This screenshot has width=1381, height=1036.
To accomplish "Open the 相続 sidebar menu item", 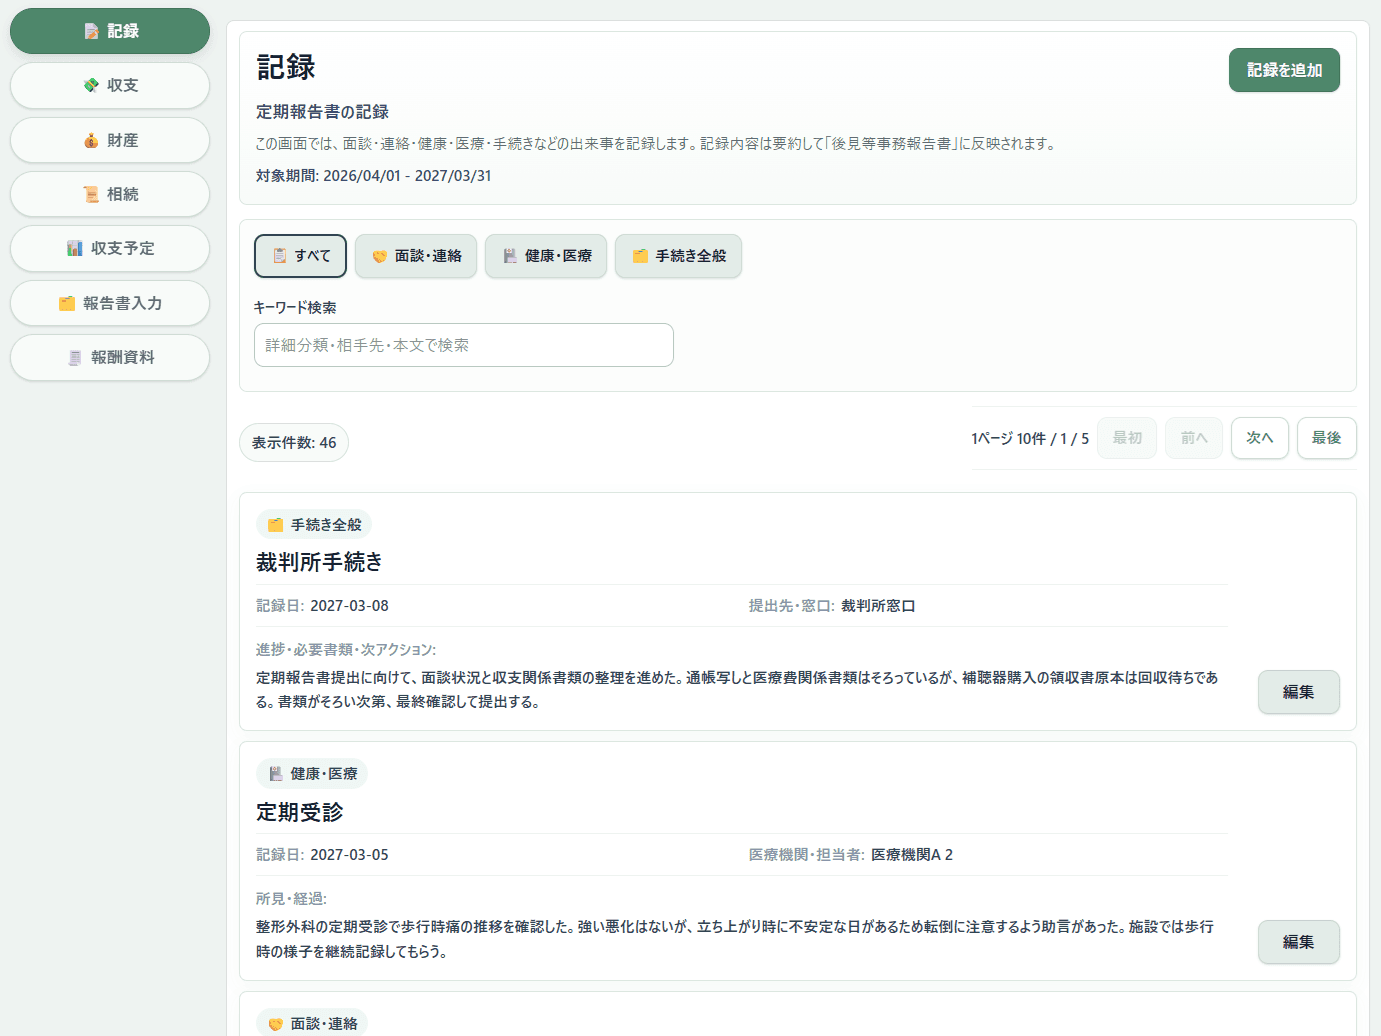I will pyautogui.click(x=110, y=194).
